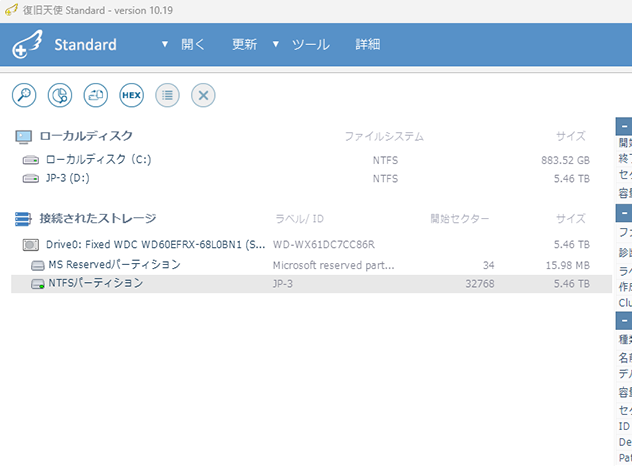Click サイズ header in local disk section

571,136
